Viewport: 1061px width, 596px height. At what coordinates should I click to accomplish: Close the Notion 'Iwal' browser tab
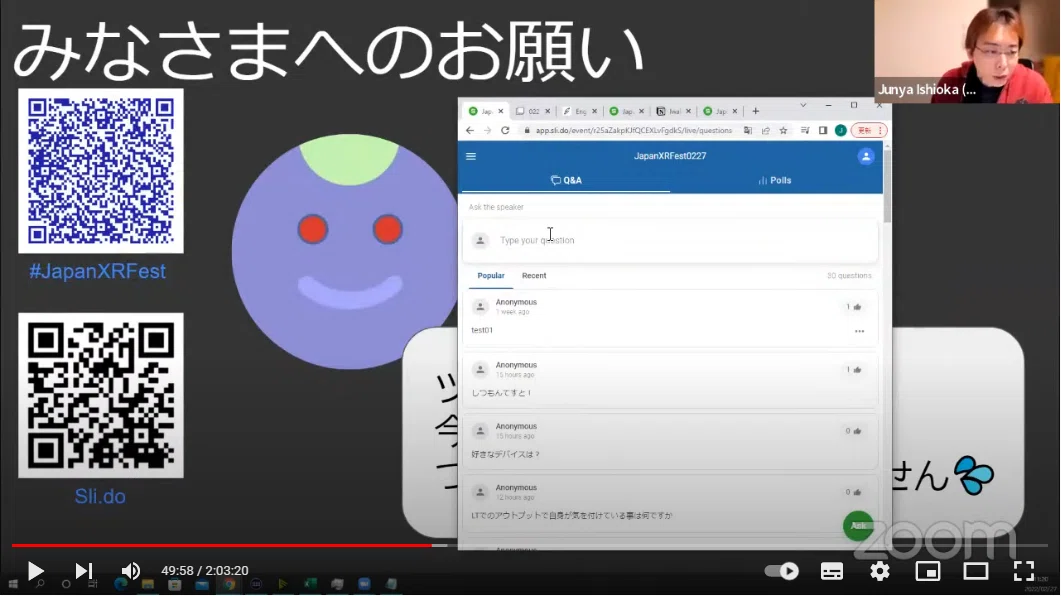coord(688,111)
